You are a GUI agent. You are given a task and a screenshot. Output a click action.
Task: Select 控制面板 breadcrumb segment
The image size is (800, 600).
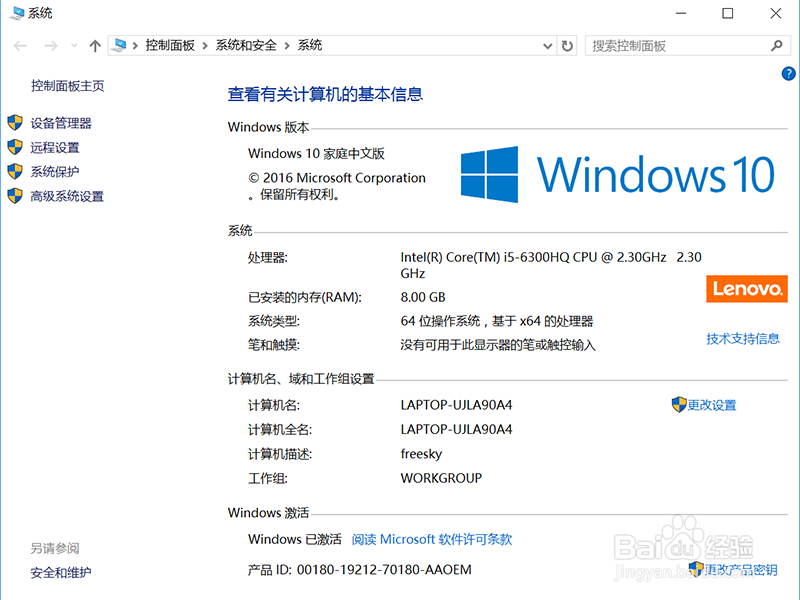click(170, 45)
